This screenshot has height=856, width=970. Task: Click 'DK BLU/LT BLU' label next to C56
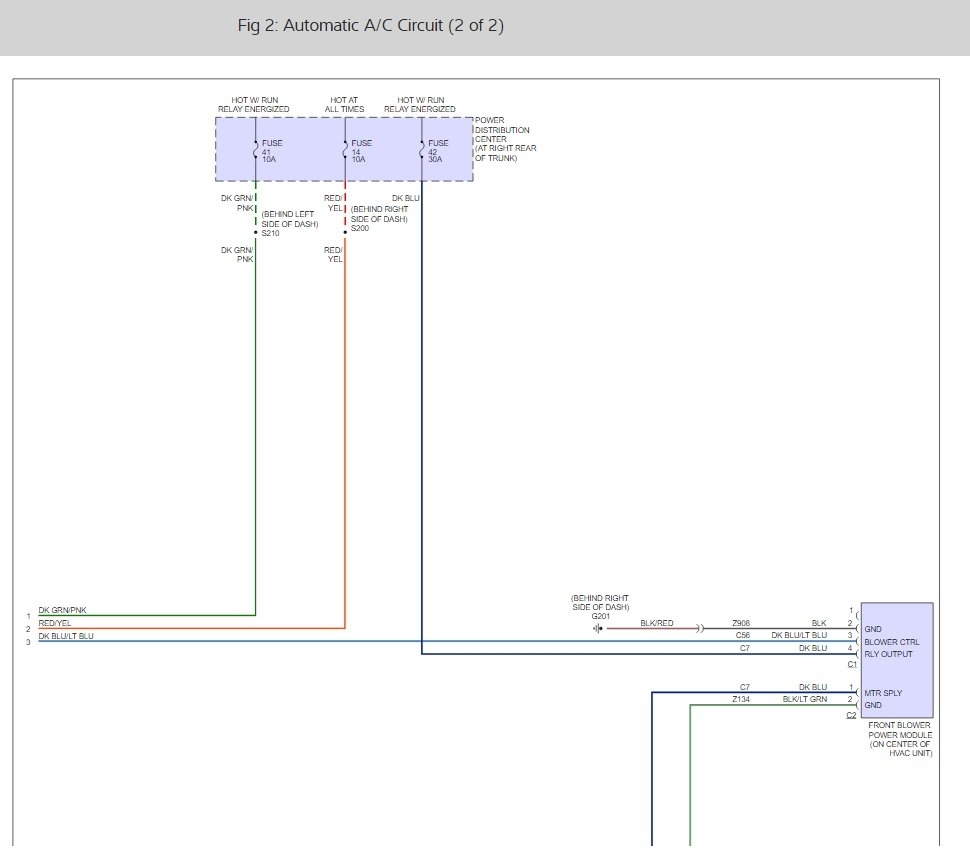pos(799,635)
